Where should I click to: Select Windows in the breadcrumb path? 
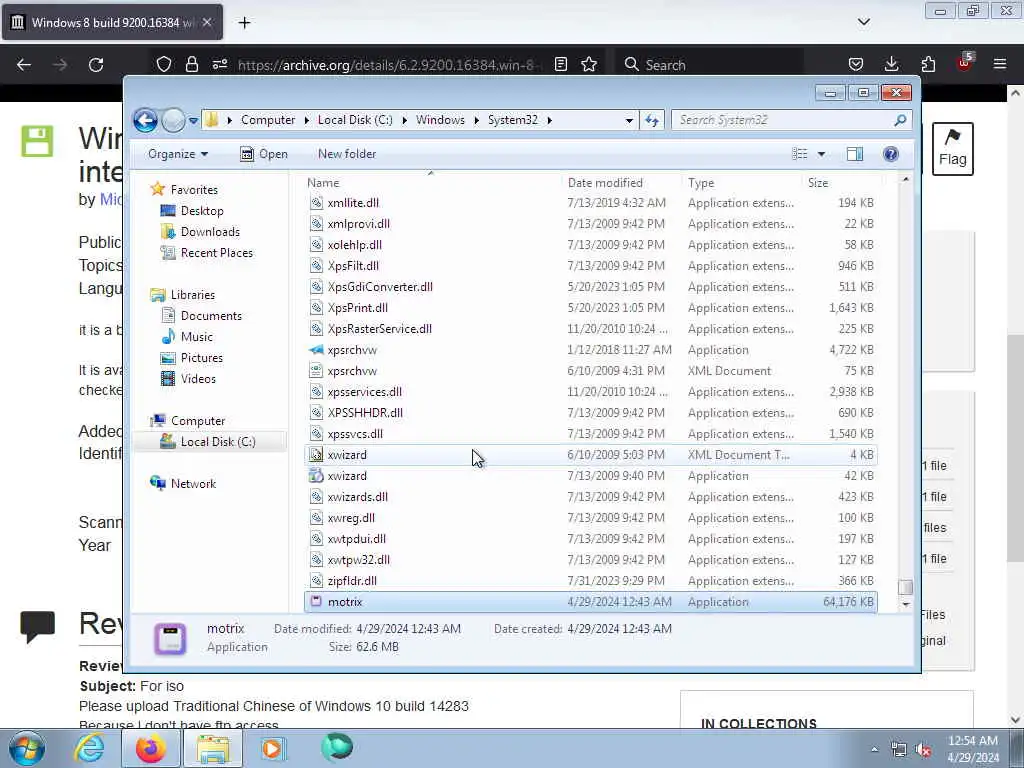[440, 120]
